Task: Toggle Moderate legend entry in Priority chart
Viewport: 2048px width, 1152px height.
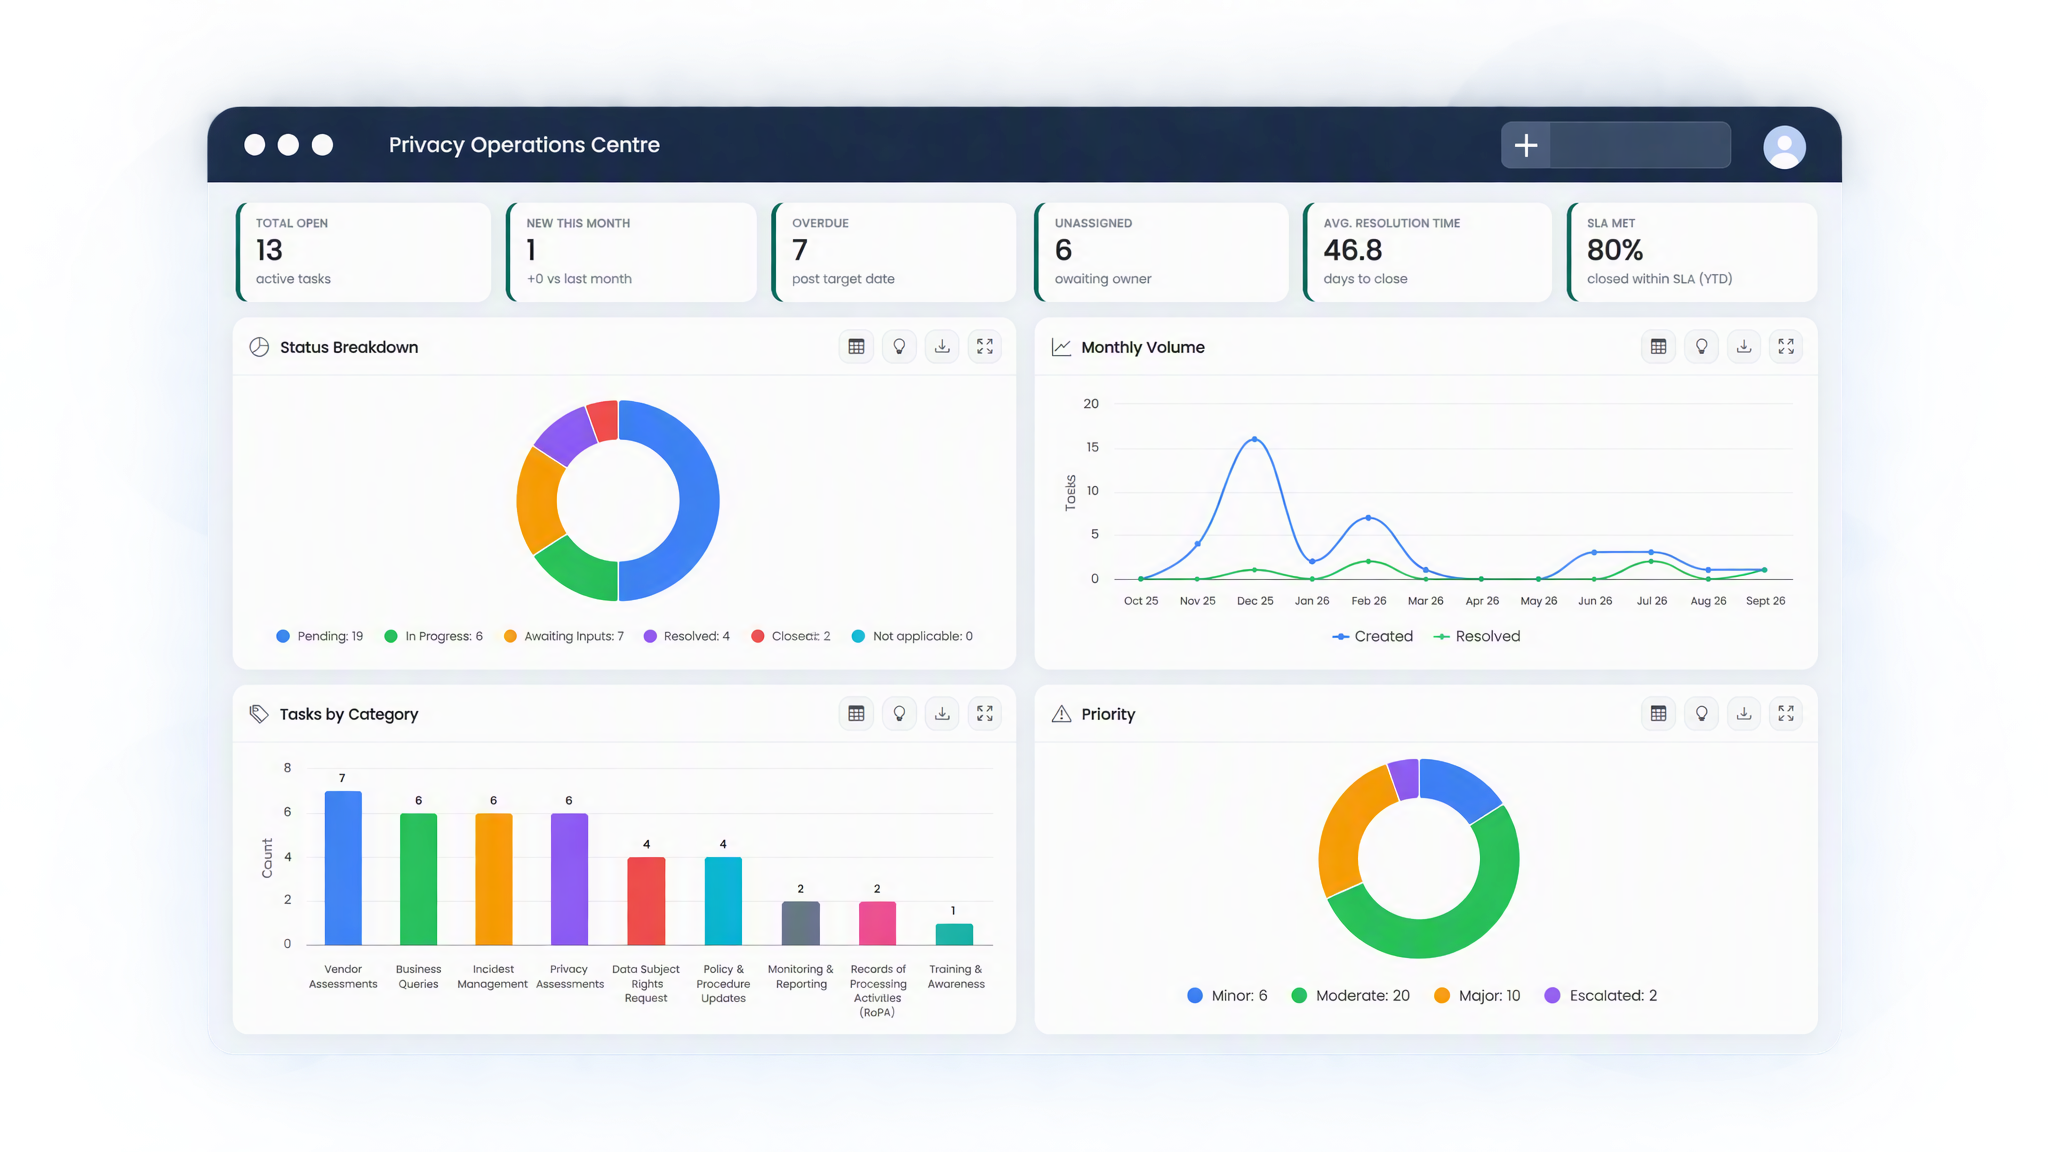Action: pos(1351,995)
